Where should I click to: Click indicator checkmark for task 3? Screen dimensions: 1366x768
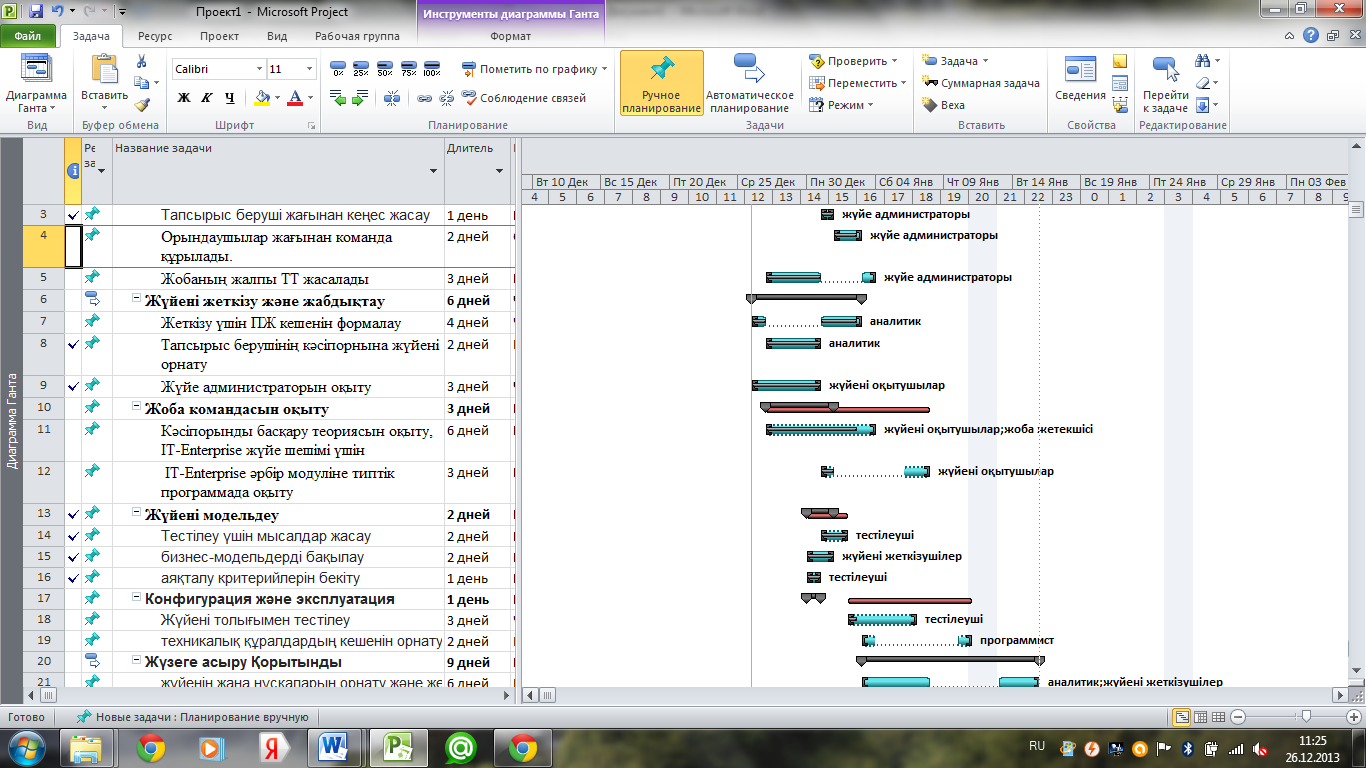73,215
